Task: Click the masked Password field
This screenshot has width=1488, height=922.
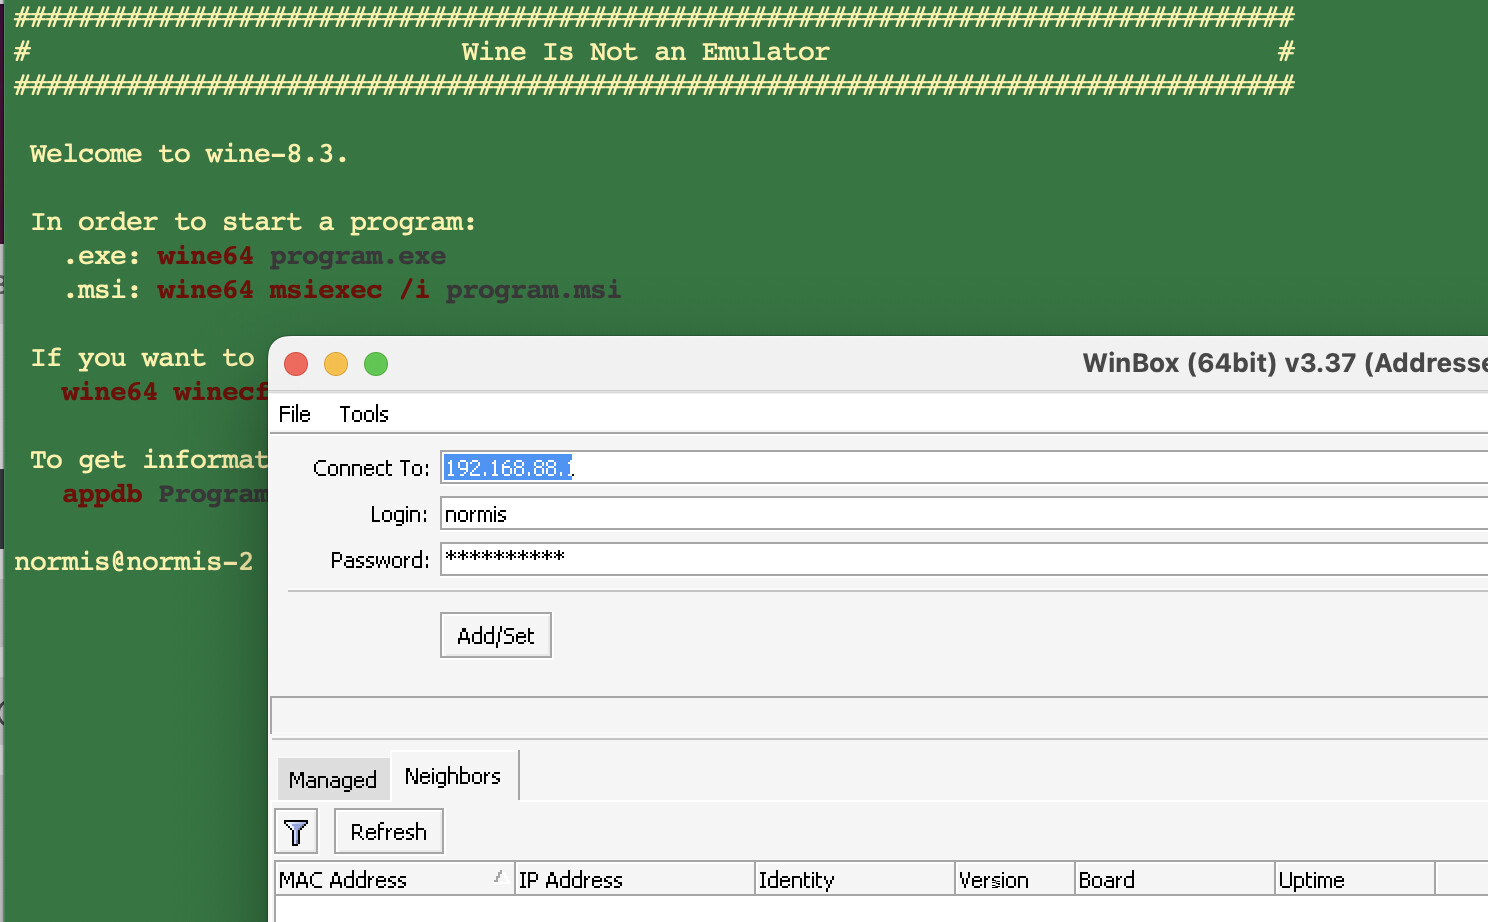Action: pyautogui.click(x=700, y=559)
